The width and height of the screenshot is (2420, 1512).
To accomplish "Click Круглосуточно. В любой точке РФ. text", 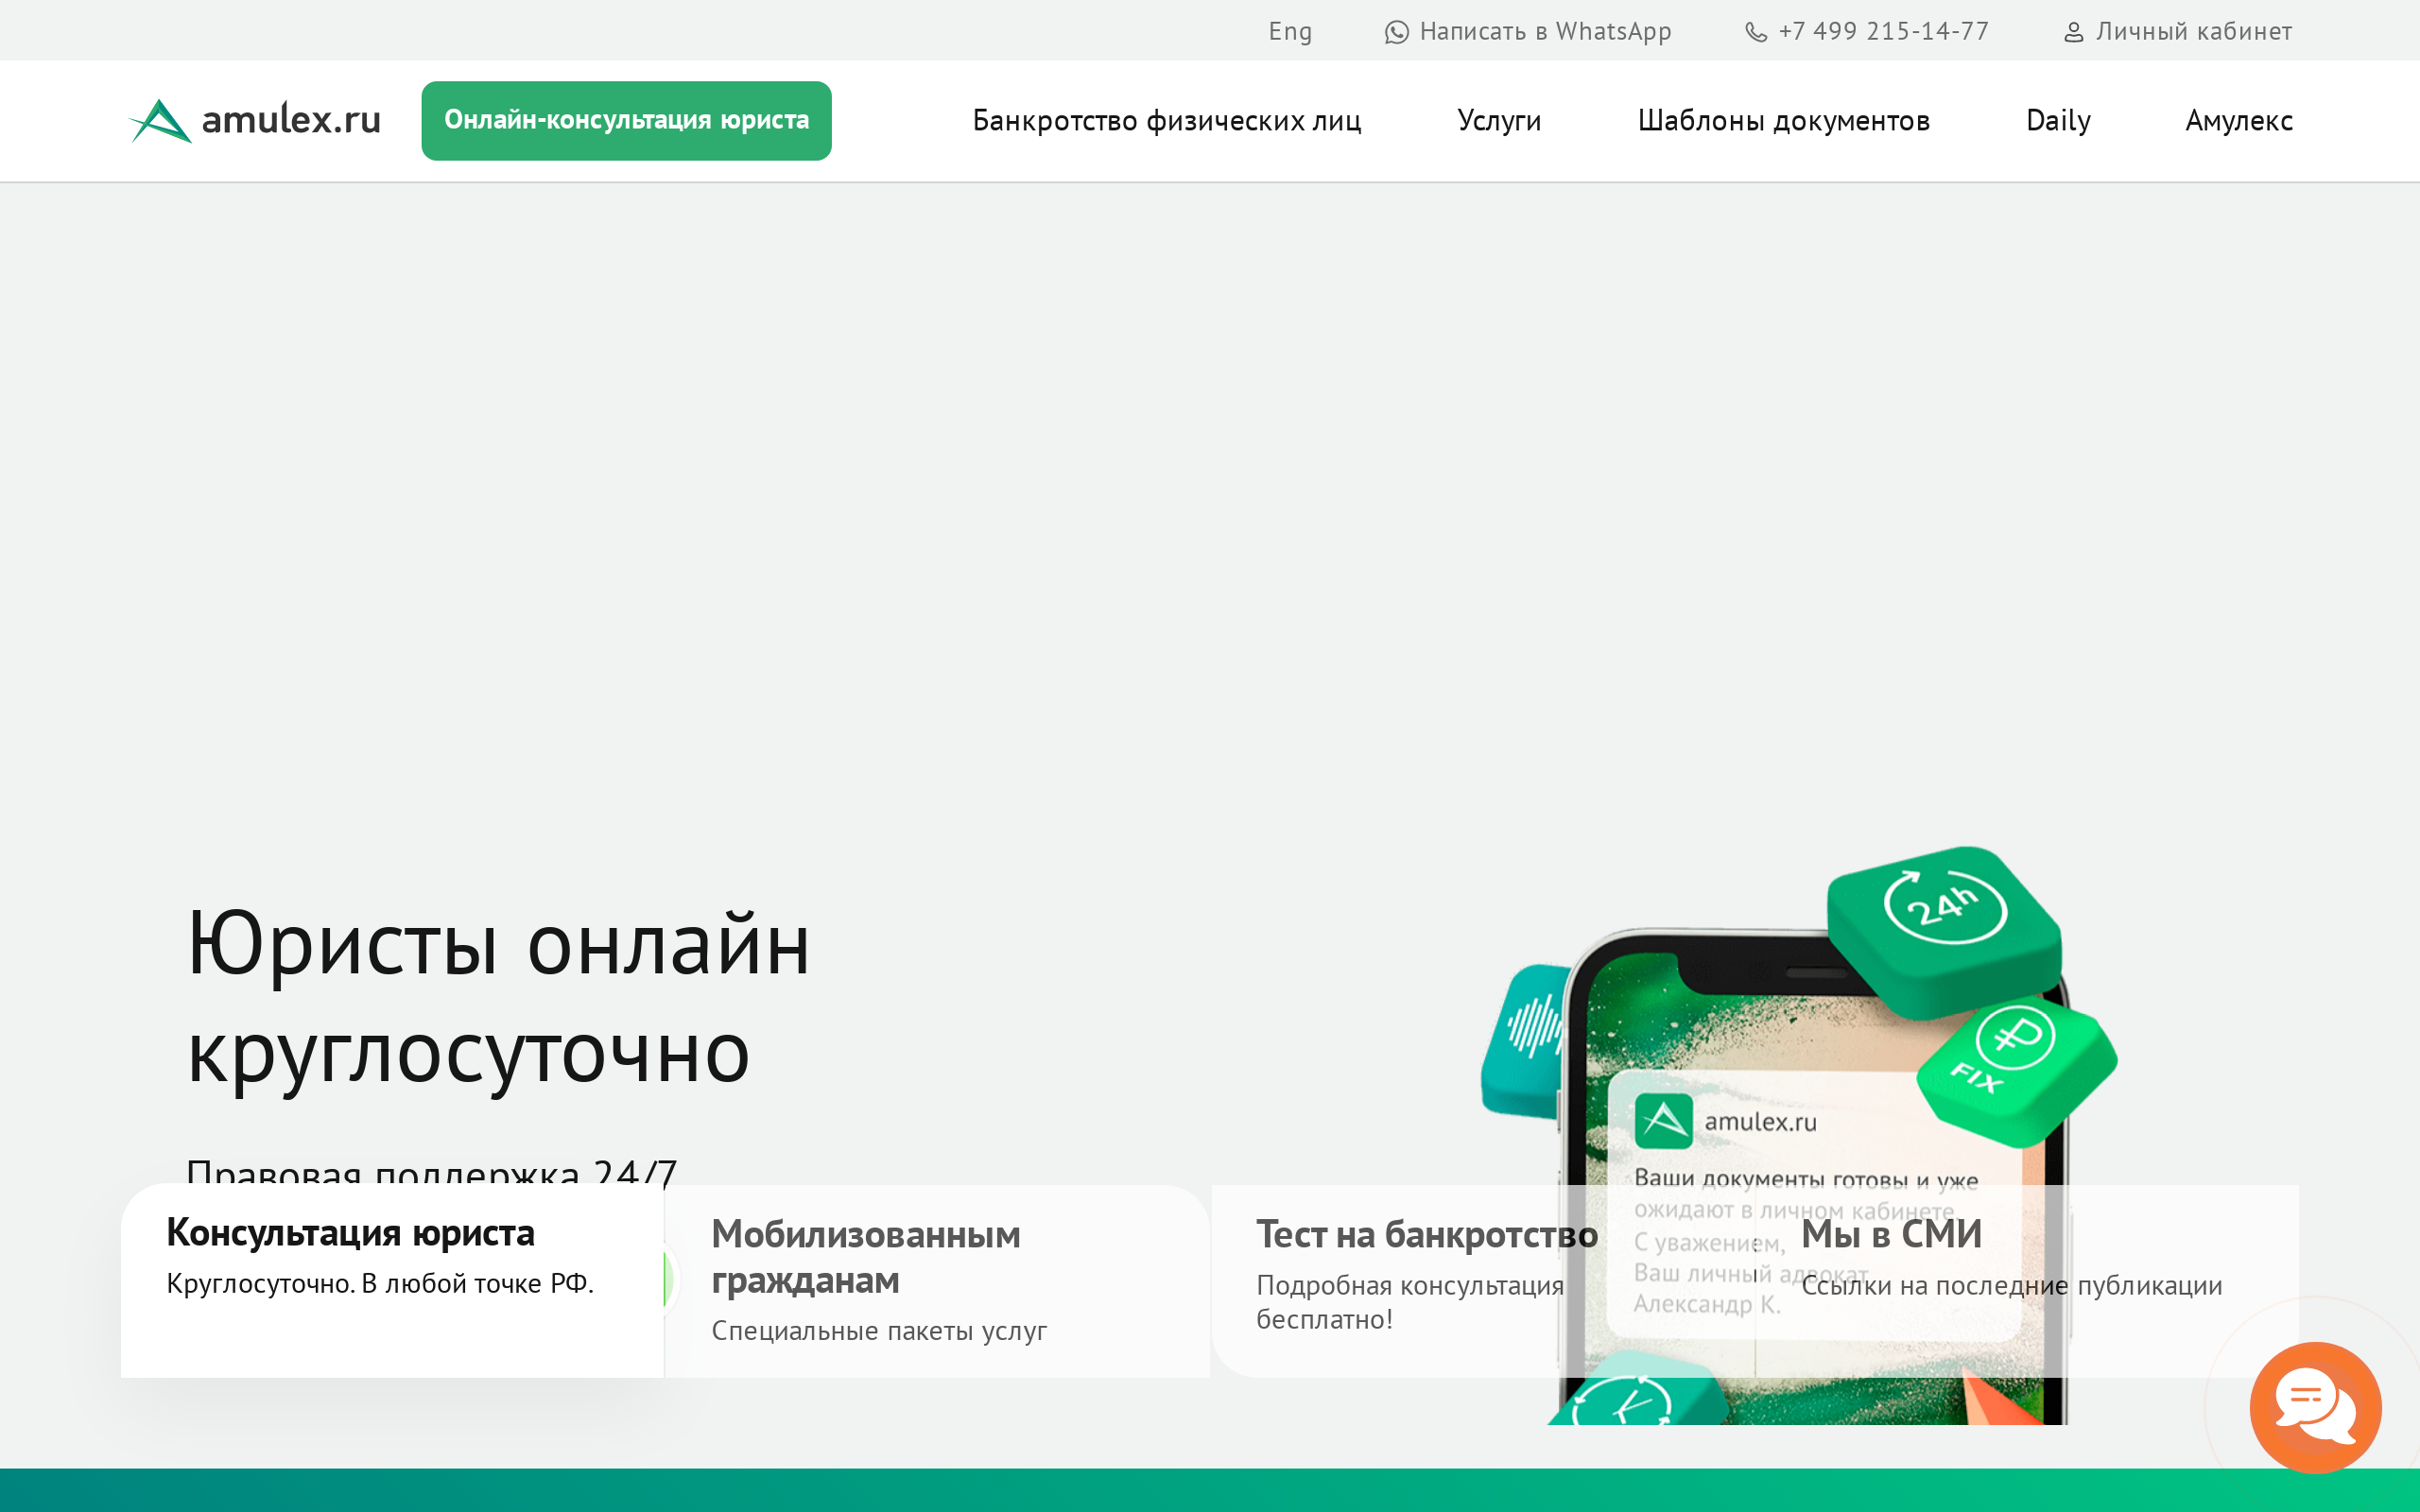I will (x=380, y=1284).
